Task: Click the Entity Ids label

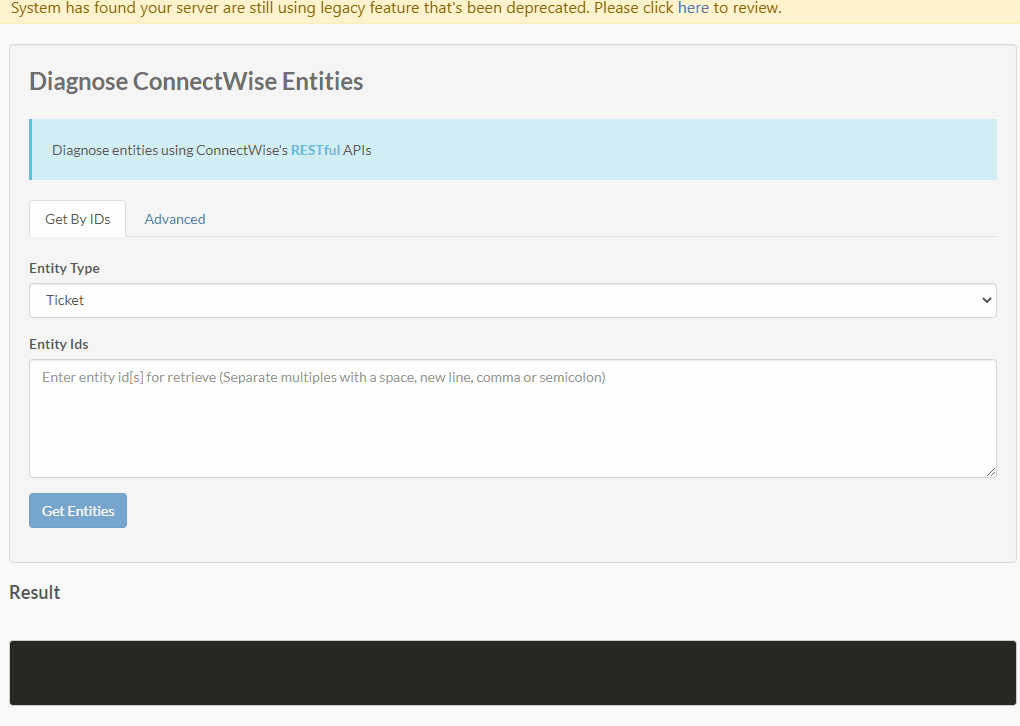Action: click(59, 344)
